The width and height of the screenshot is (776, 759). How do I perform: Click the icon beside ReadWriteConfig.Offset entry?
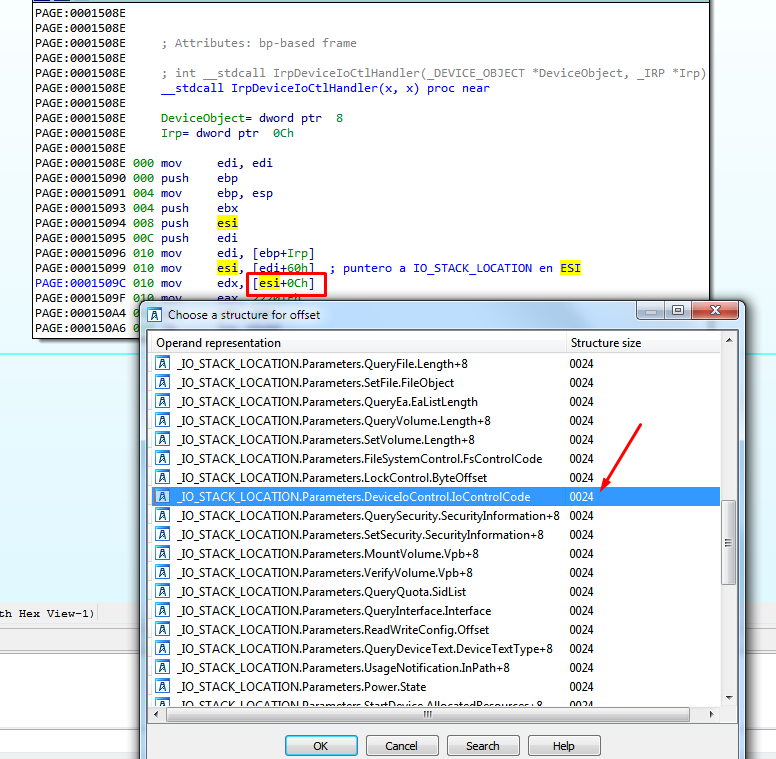tap(163, 630)
